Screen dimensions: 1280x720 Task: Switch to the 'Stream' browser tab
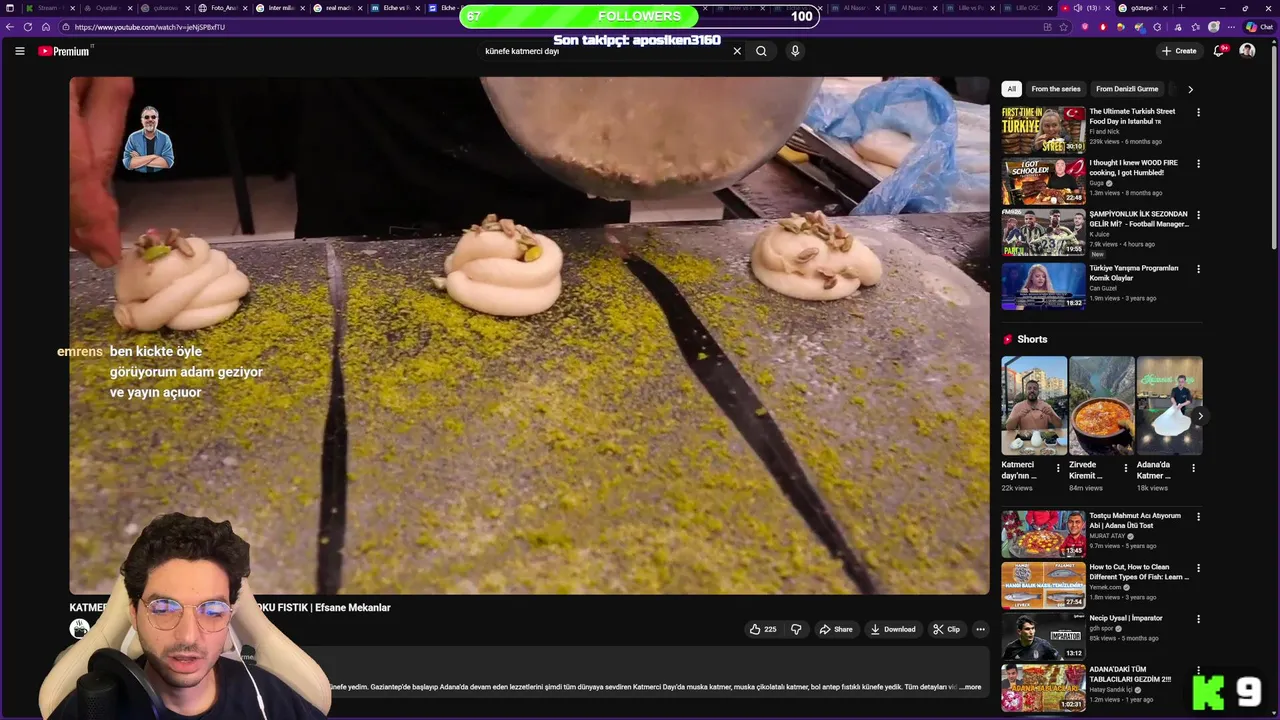tap(48, 8)
